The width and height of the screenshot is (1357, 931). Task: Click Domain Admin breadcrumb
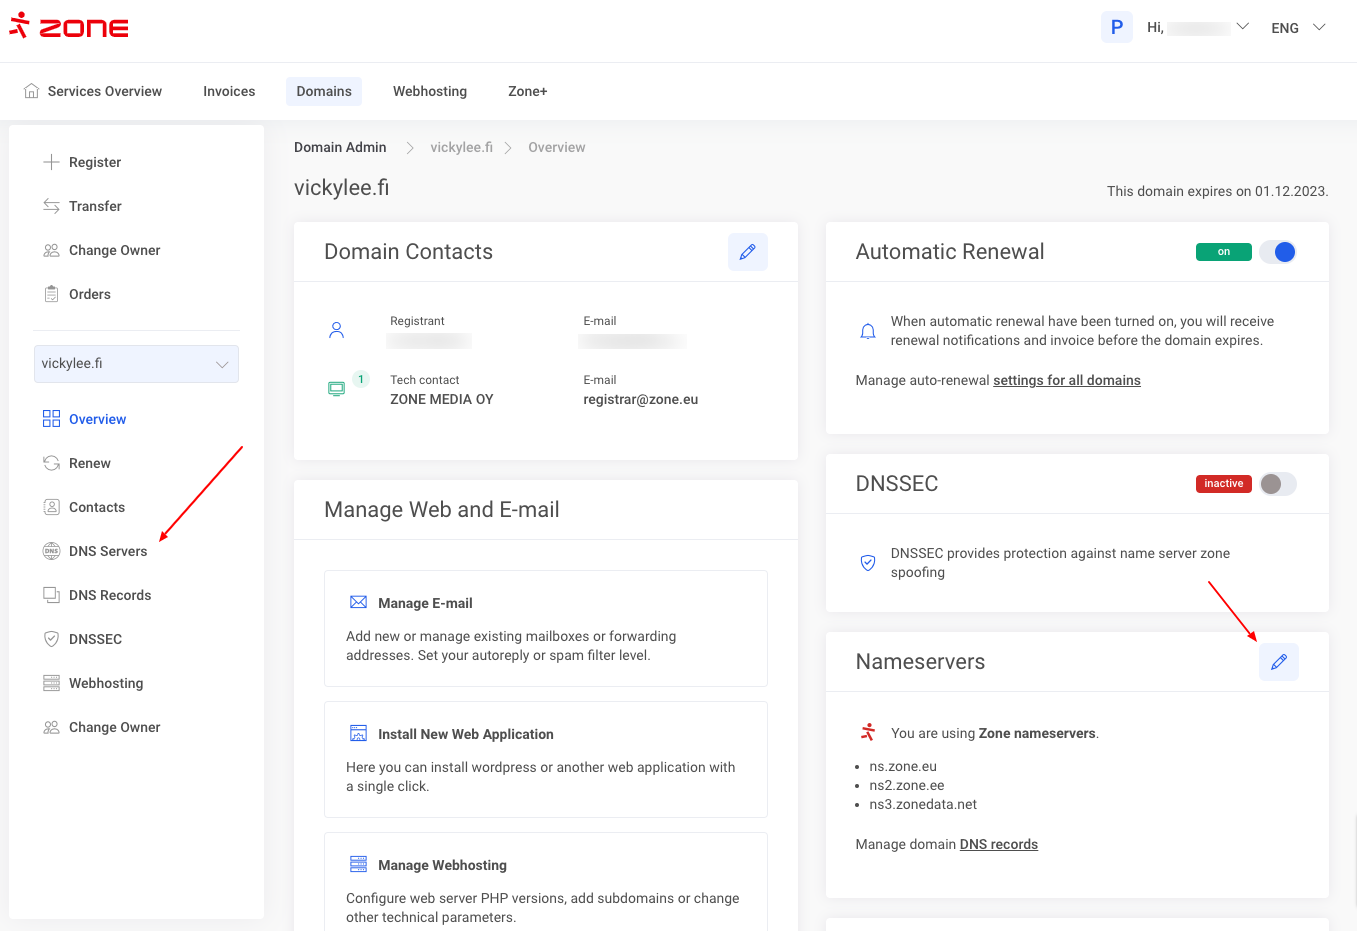340,147
